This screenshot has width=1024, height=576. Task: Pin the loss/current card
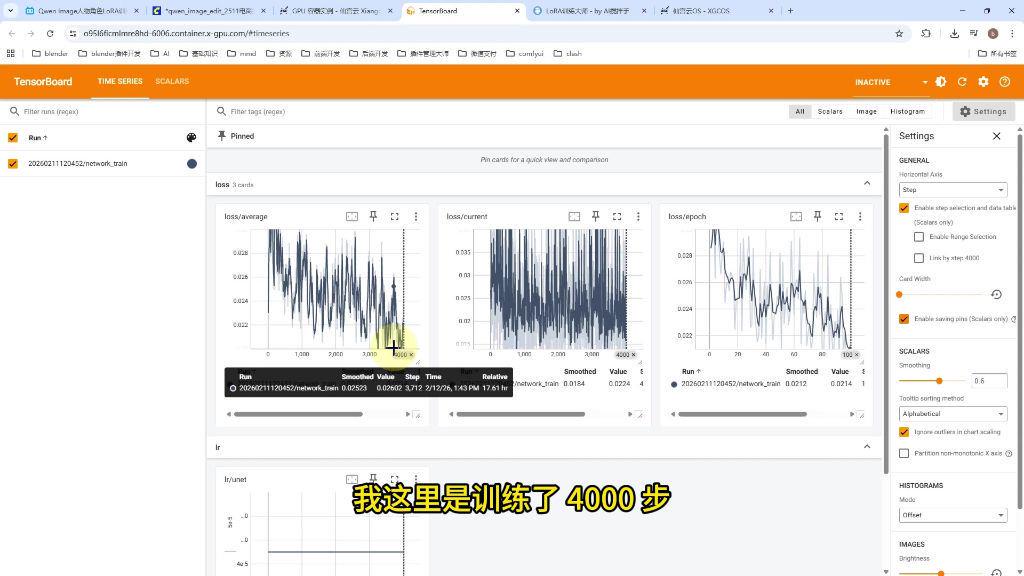(x=596, y=216)
